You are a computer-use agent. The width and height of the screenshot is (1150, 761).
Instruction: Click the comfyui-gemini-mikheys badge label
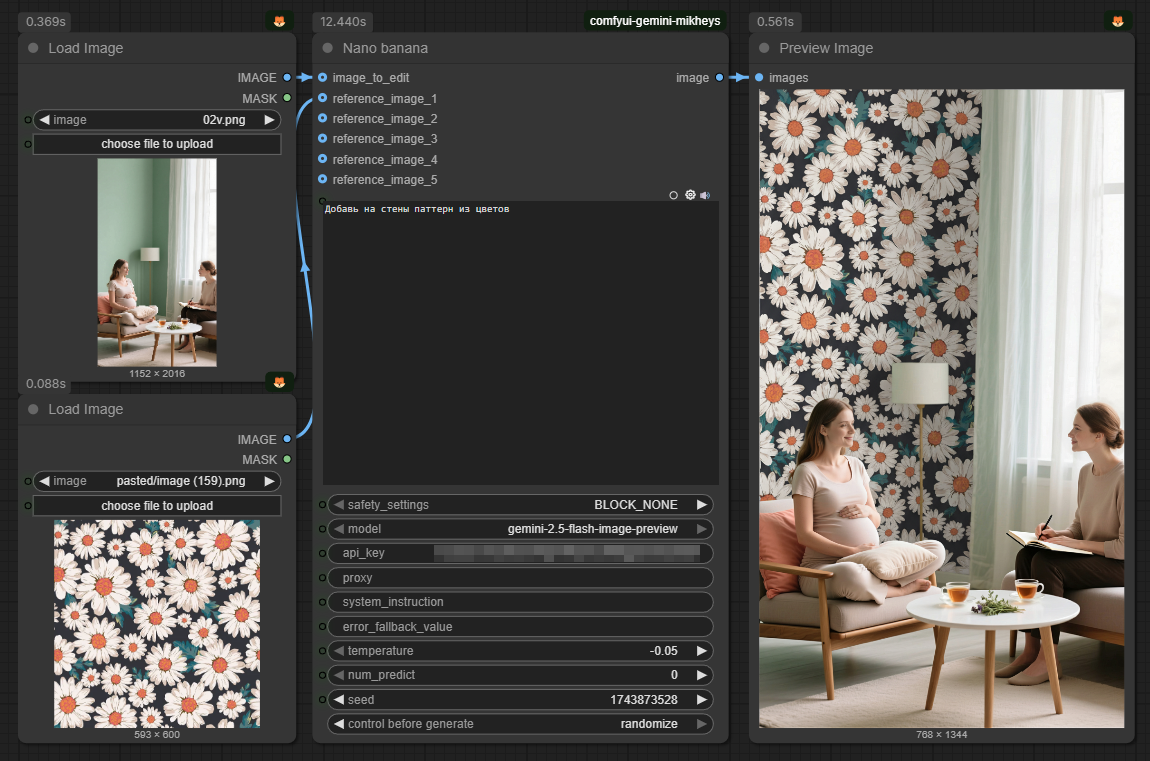[x=655, y=21]
